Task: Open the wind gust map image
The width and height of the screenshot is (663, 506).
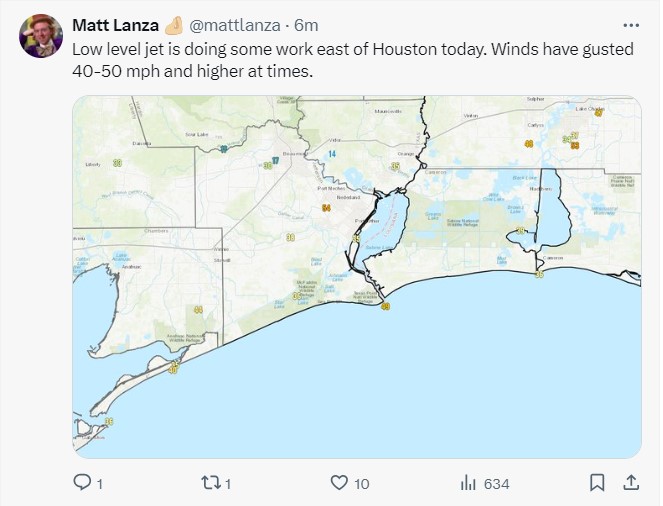Action: [x=357, y=277]
